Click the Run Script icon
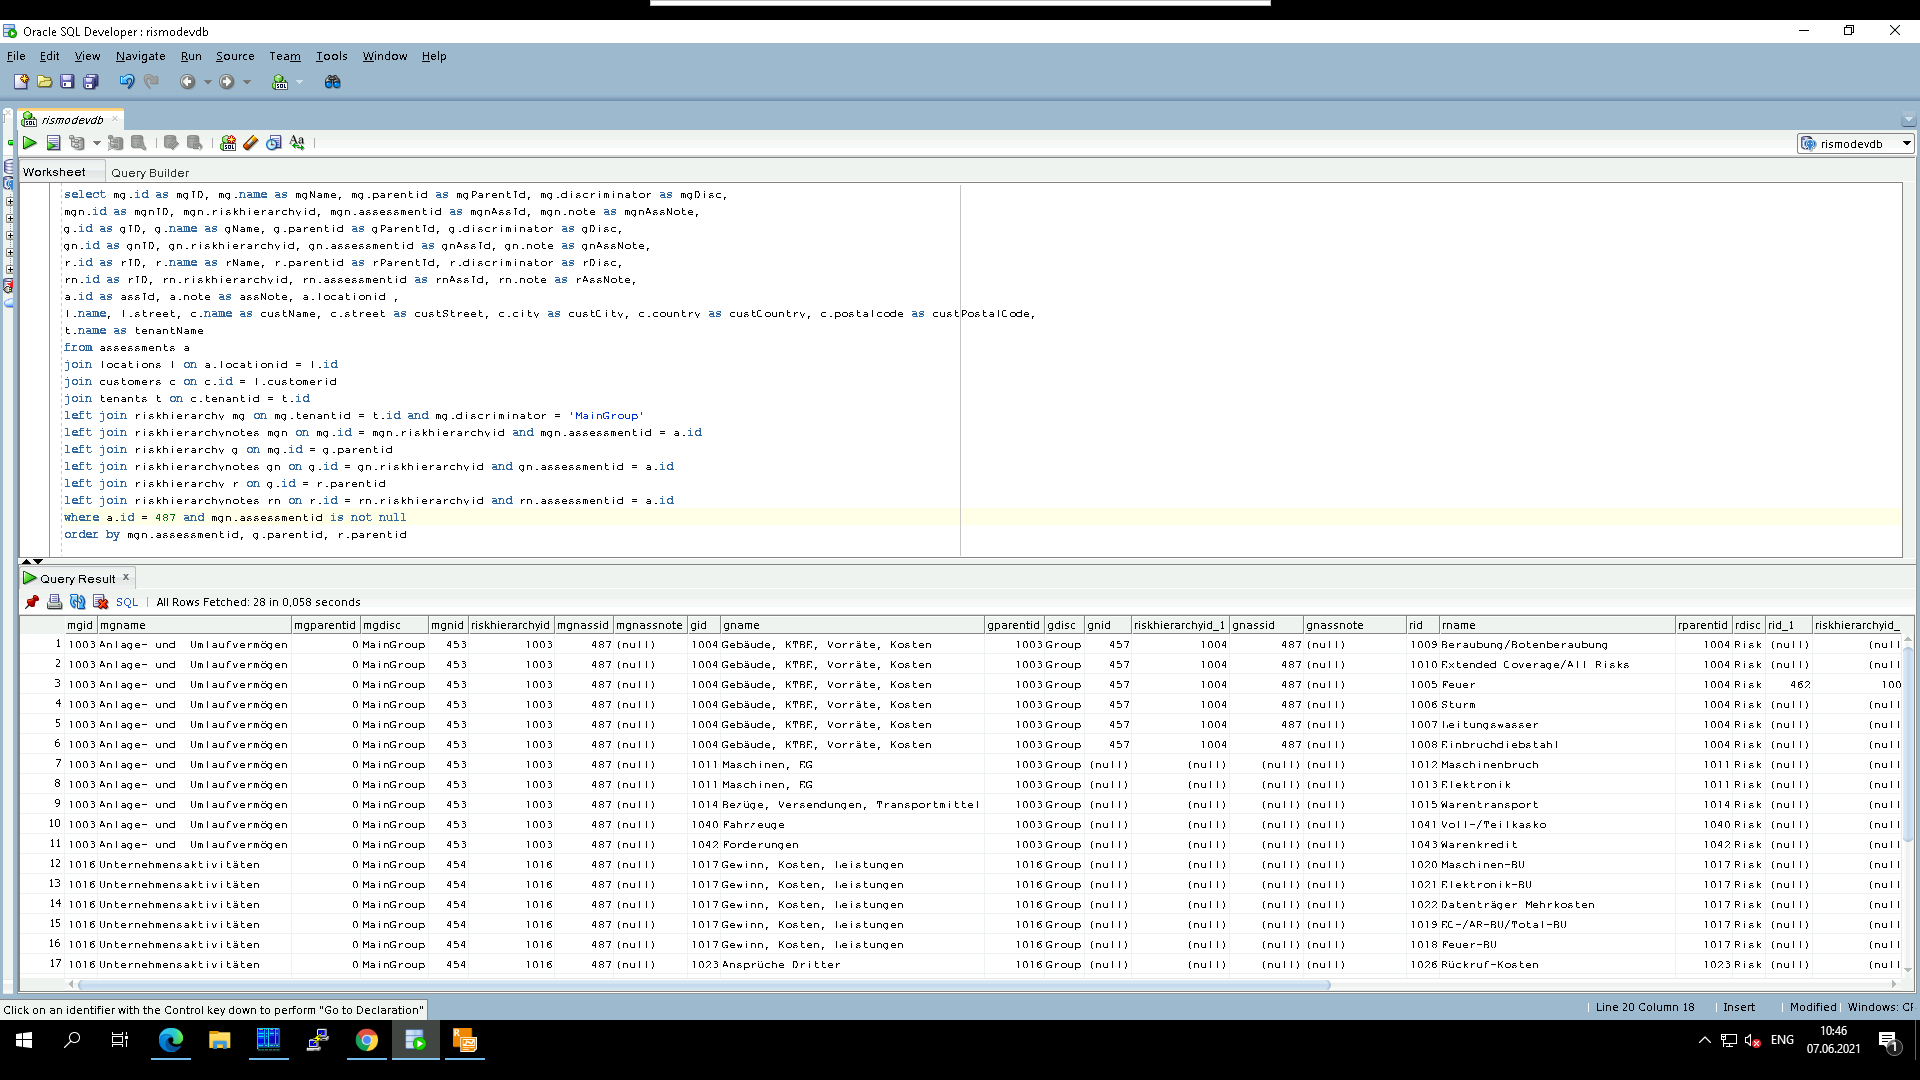This screenshot has width=1920, height=1080. (x=53, y=143)
